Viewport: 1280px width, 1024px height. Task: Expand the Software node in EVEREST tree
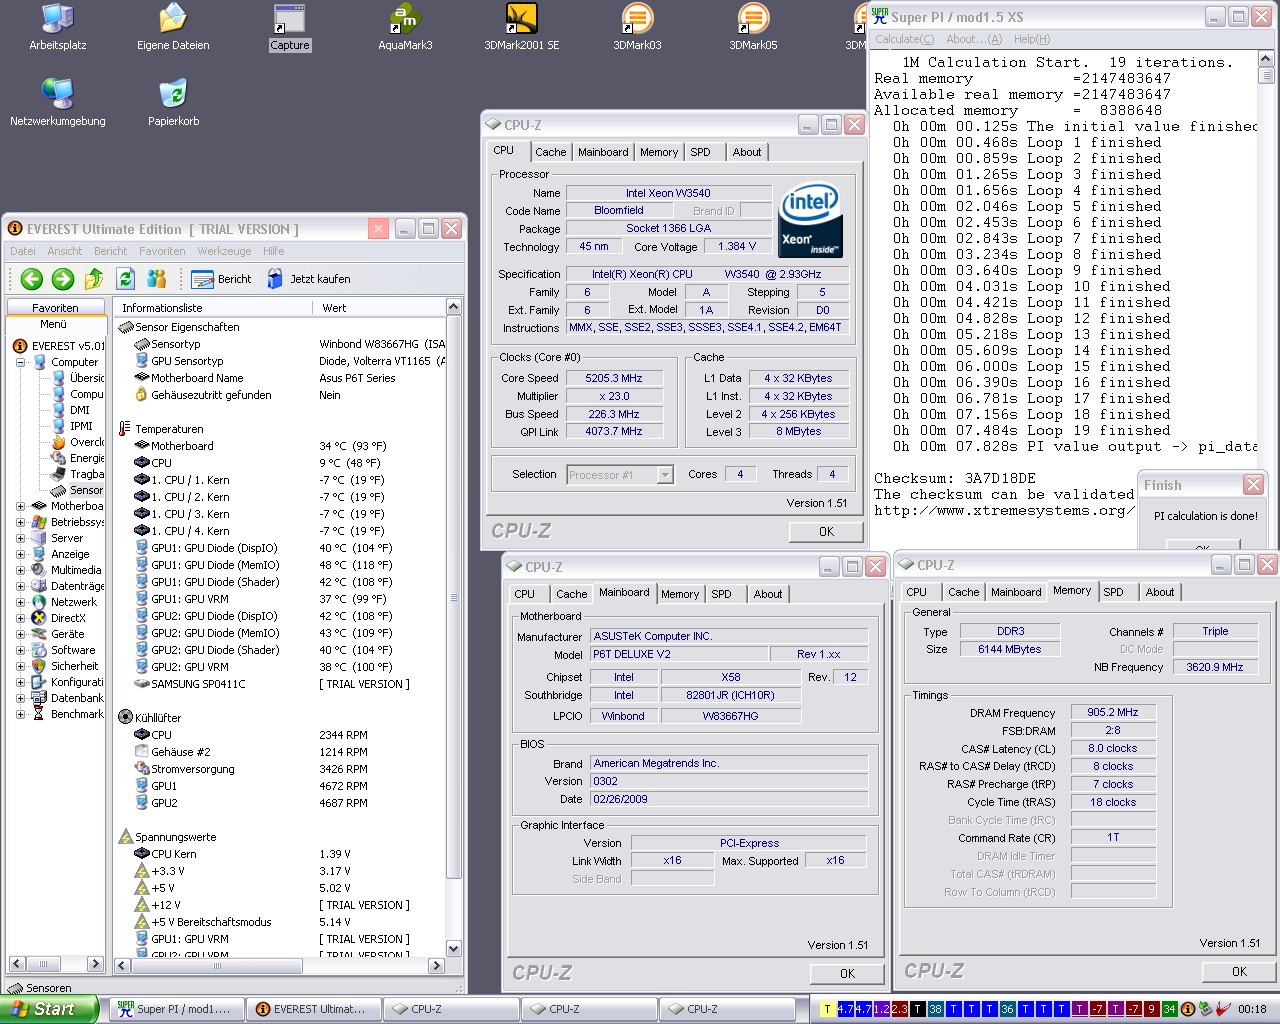20,650
